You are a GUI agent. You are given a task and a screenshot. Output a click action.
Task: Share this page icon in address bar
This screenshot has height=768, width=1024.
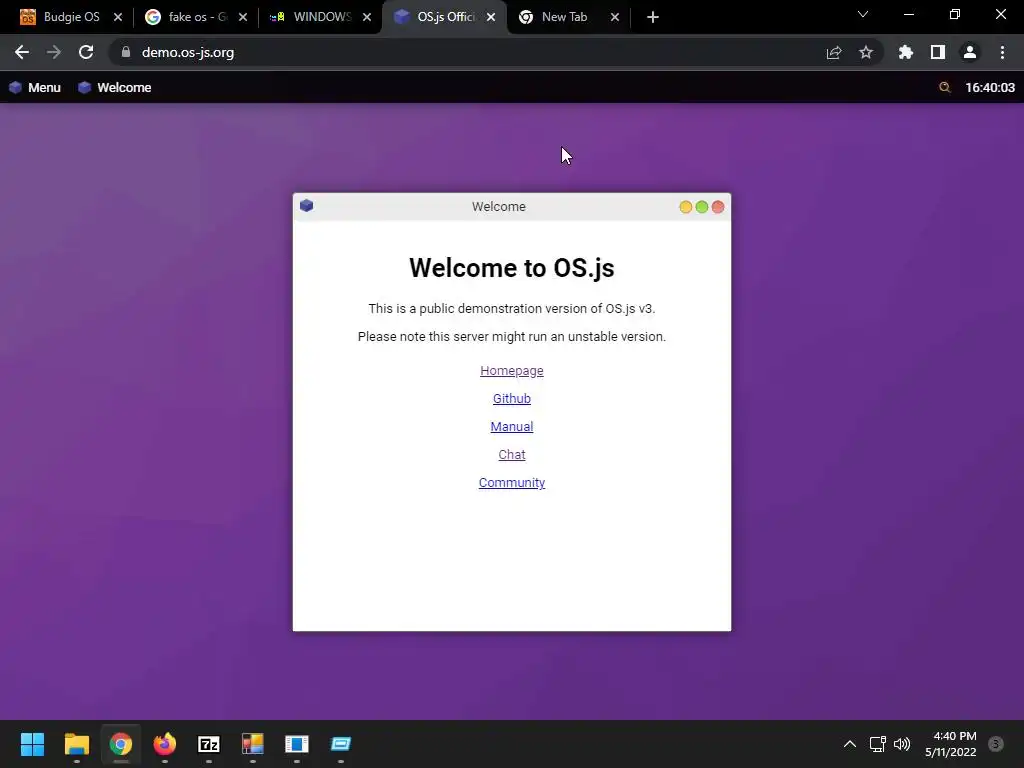834,52
